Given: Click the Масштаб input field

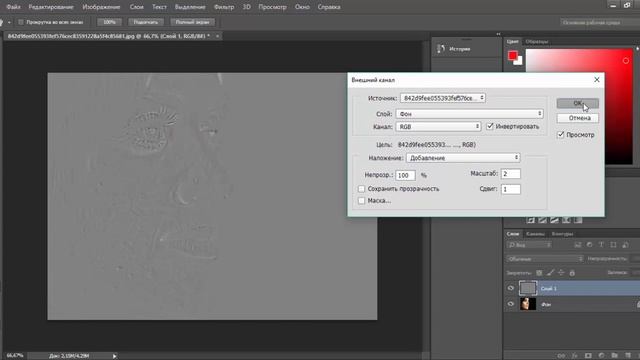Looking at the screenshot, I should pyautogui.click(x=511, y=174).
